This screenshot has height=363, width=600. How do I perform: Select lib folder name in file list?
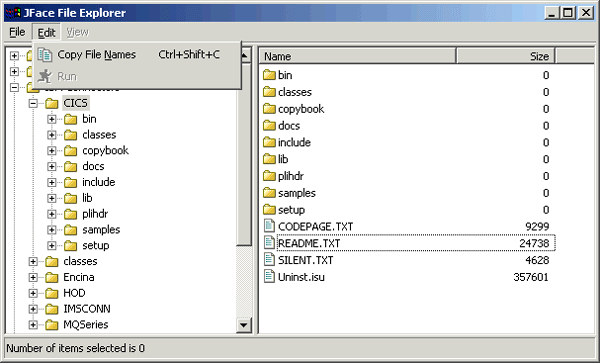pyautogui.click(x=283, y=159)
